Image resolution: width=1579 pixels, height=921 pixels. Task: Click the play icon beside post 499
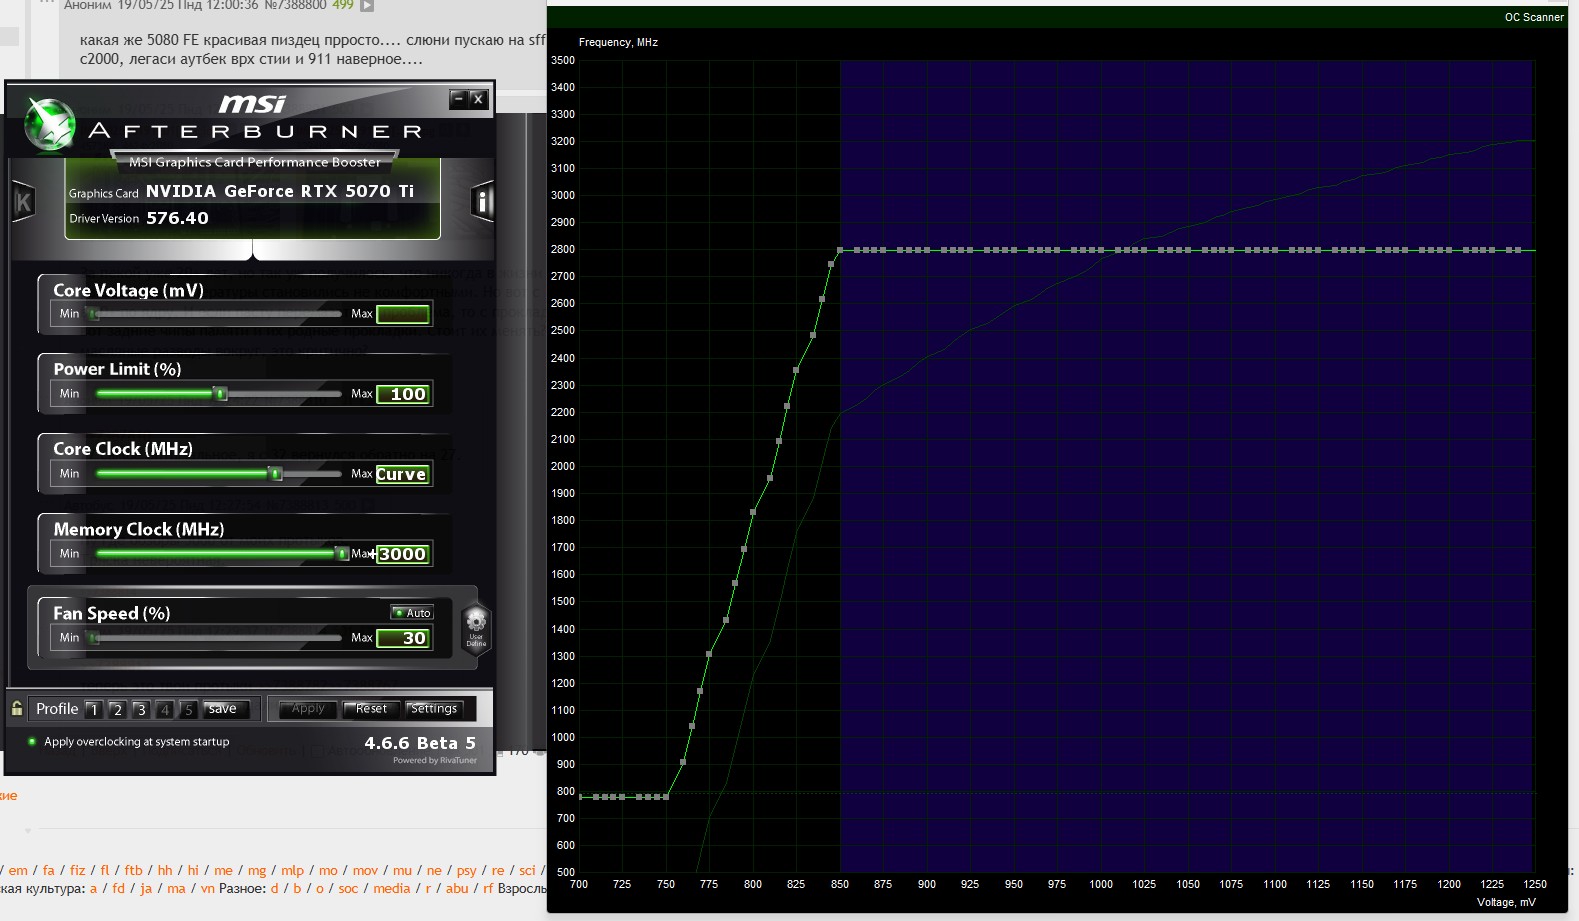click(x=367, y=6)
